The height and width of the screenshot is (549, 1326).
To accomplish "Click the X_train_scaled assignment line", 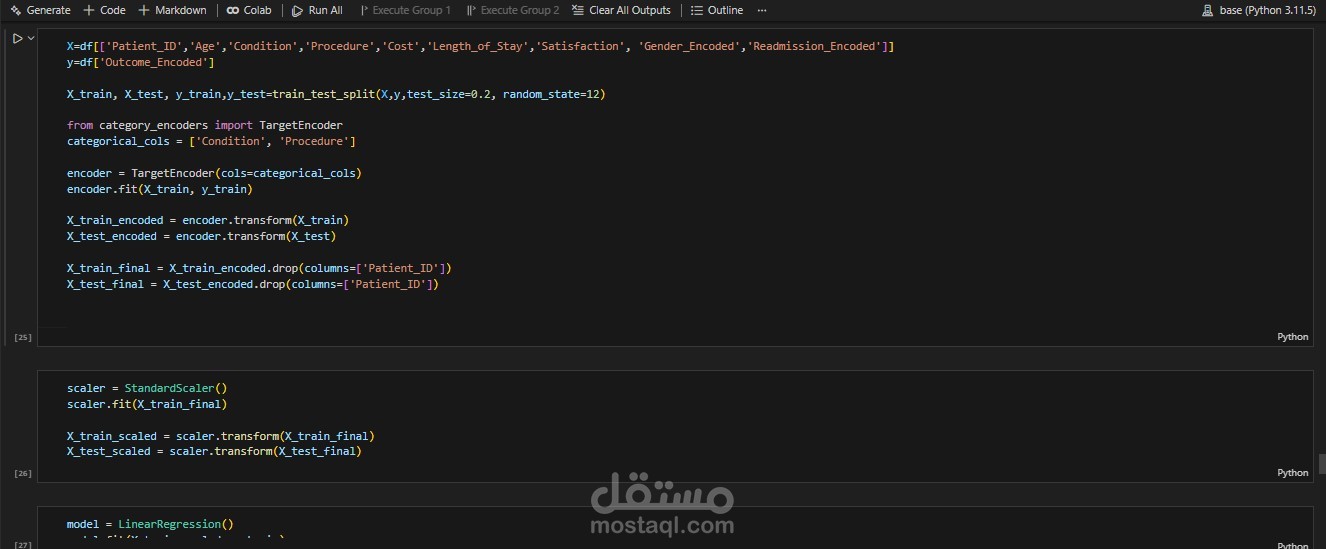I will coord(221,436).
